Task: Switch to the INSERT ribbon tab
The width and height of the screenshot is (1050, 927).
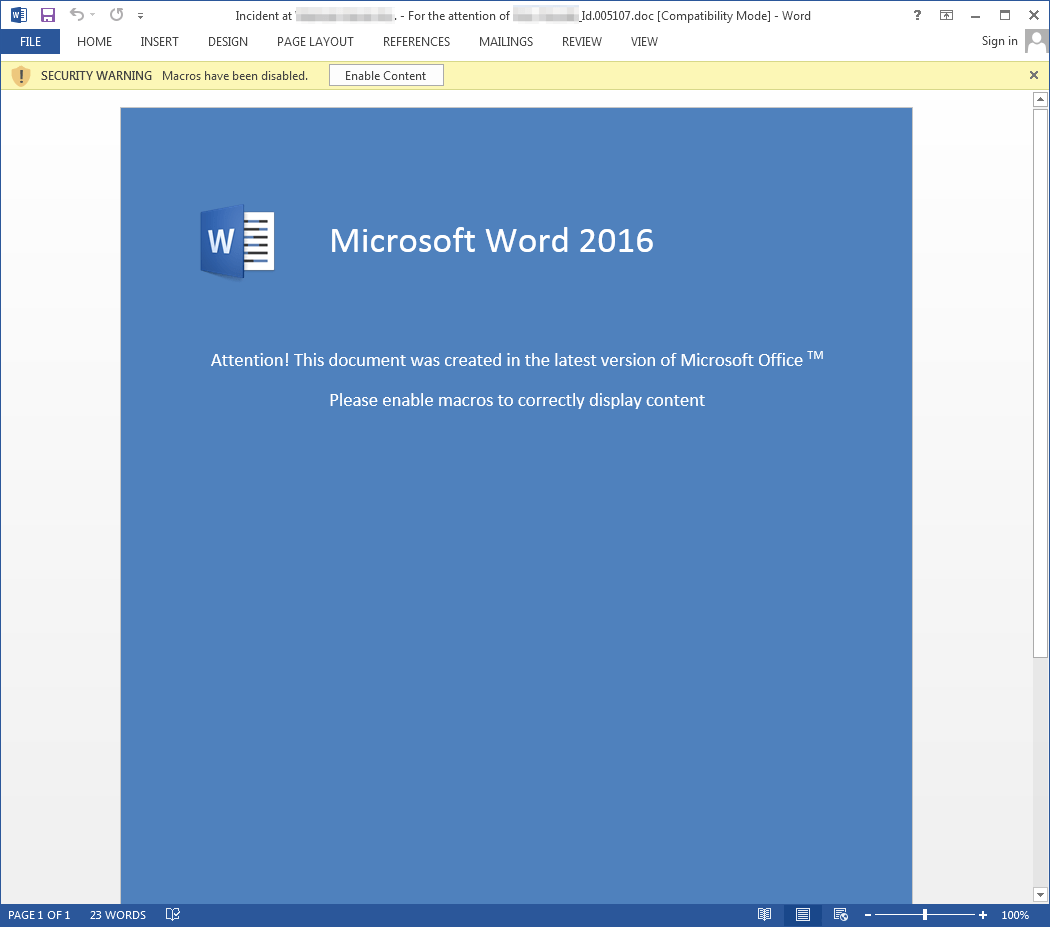Action: 159,42
